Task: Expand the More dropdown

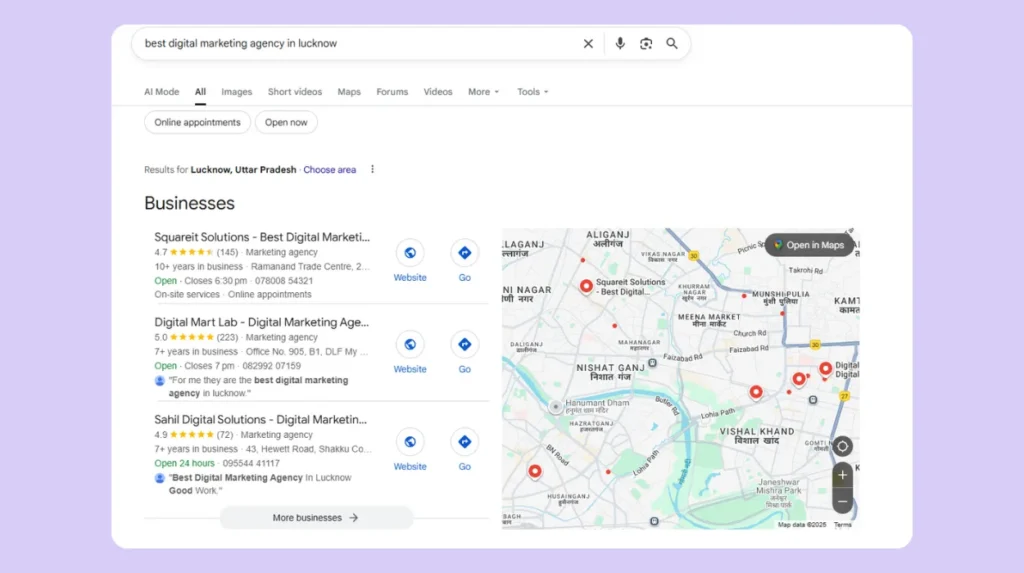Action: point(483,92)
